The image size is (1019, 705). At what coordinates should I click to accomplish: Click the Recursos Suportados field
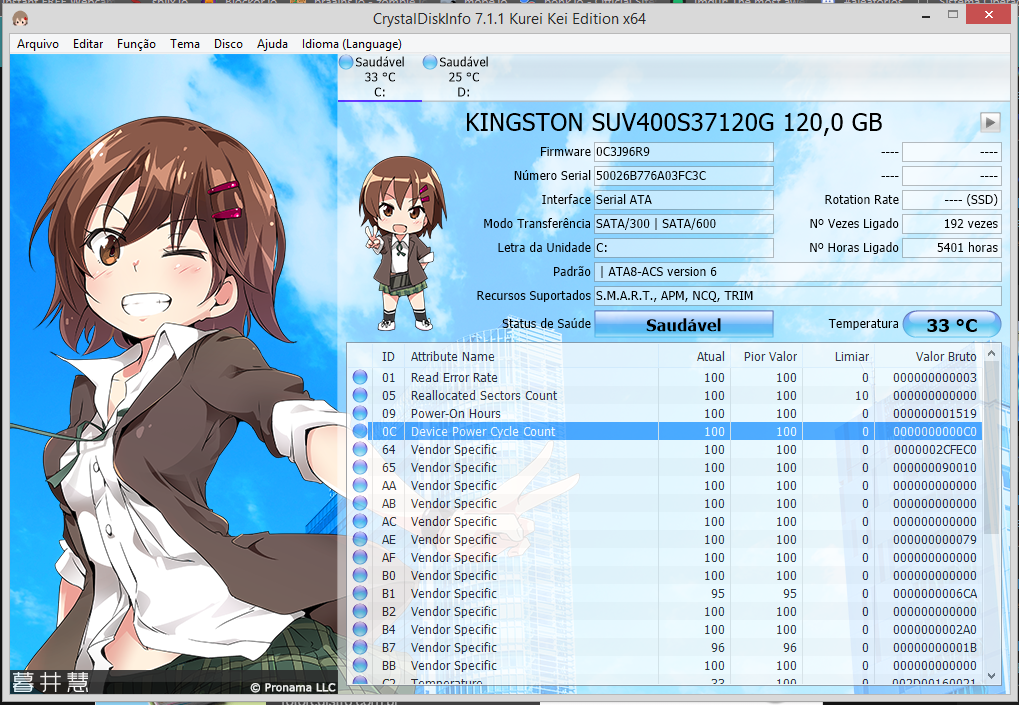click(x=798, y=296)
